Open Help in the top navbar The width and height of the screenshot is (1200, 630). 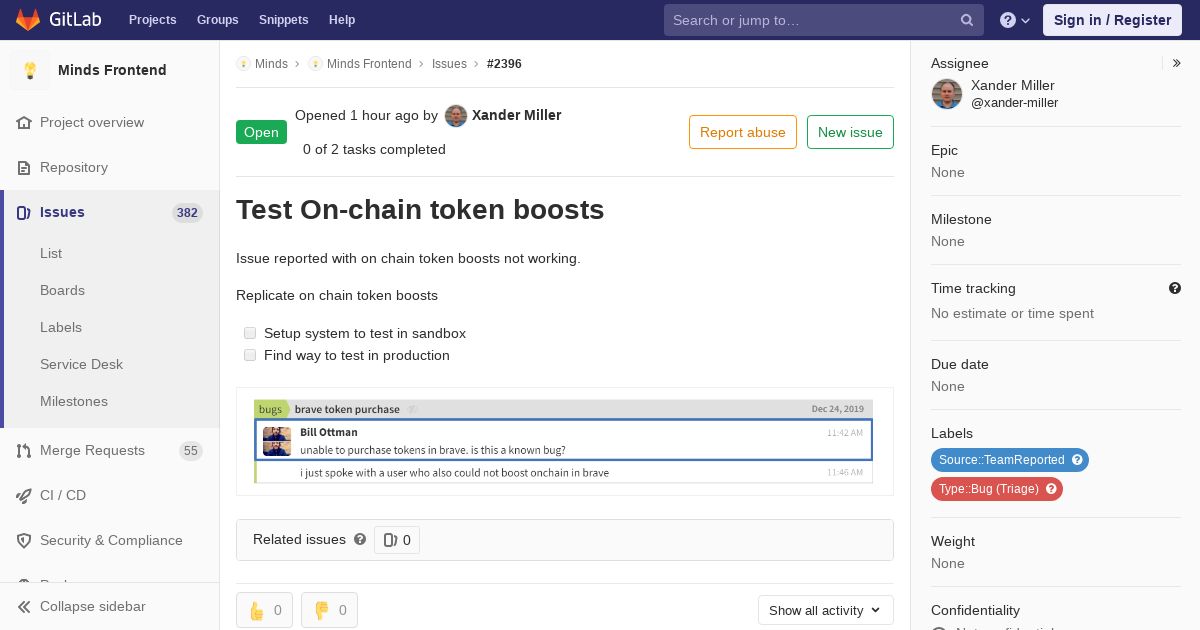click(x=342, y=20)
